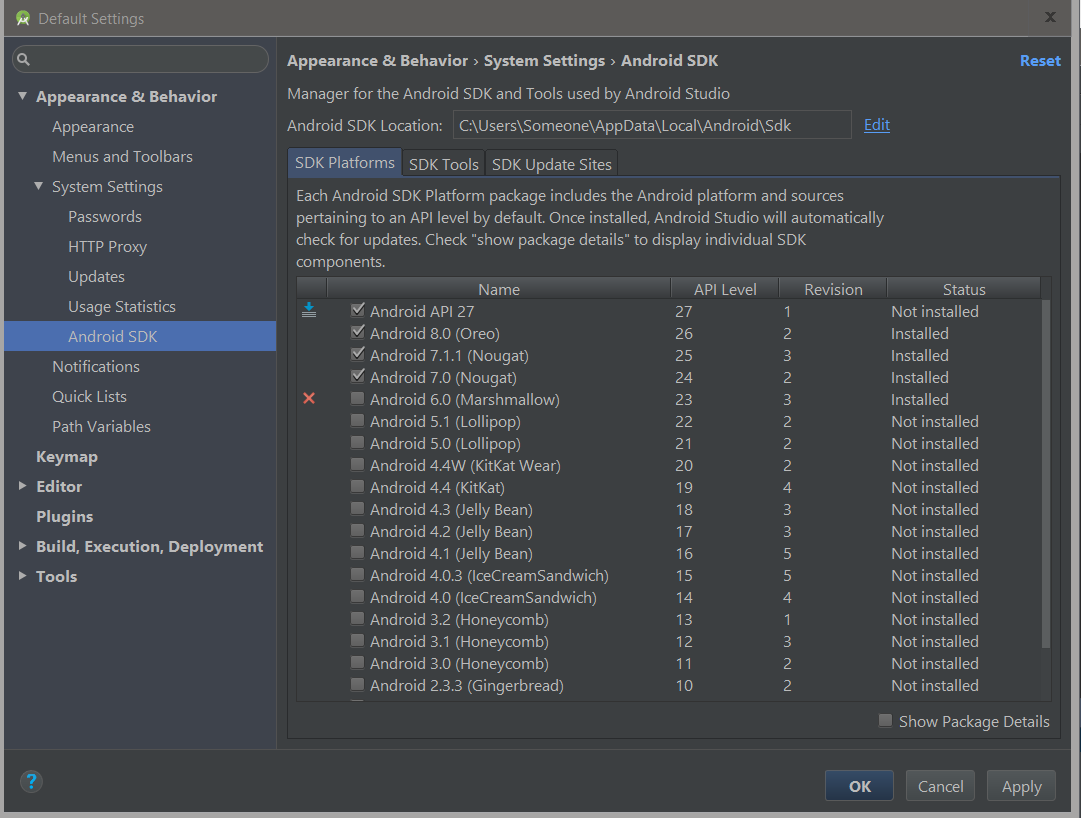Close the Default Settings dialog
The height and width of the screenshot is (818, 1081).
pos(1050,17)
